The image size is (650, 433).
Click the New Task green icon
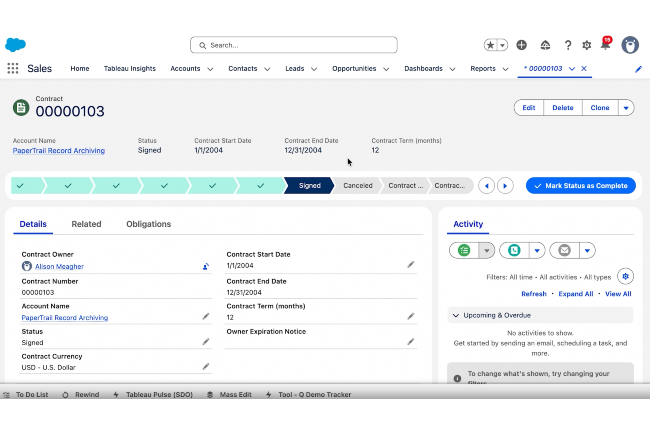click(464, 250)
